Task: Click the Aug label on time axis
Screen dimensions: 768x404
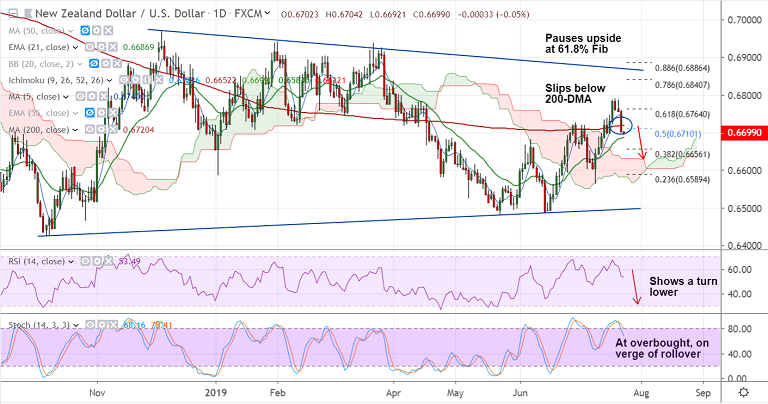Action: point(641,393)
